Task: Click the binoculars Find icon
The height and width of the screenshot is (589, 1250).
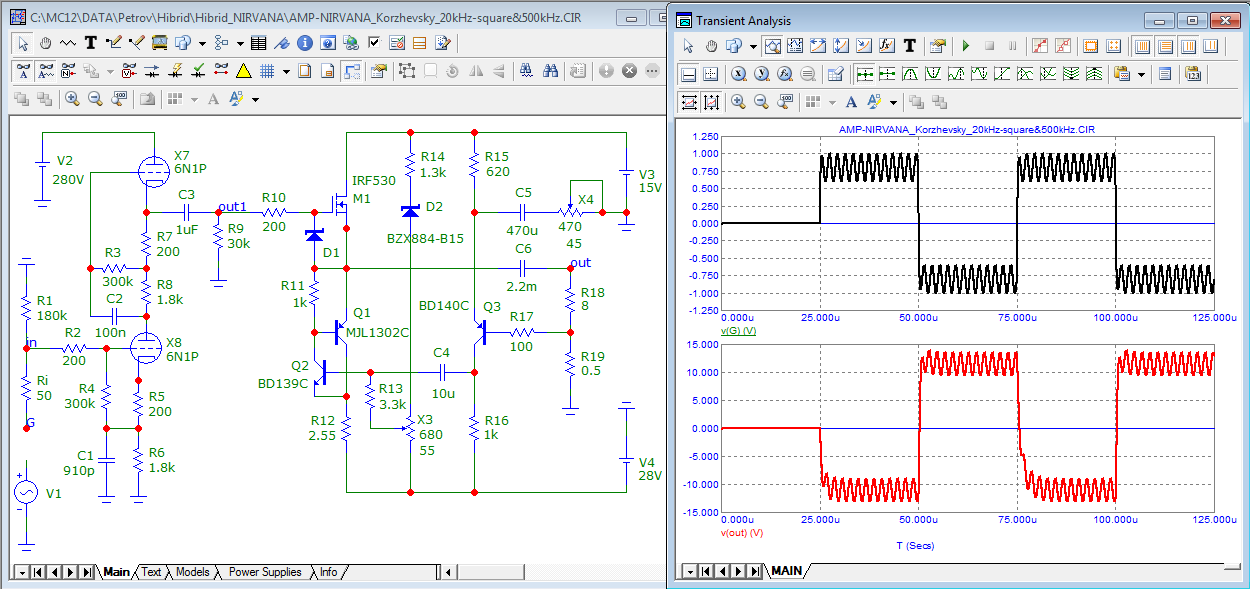Action: pyautogui.click(x=550, y=71)
